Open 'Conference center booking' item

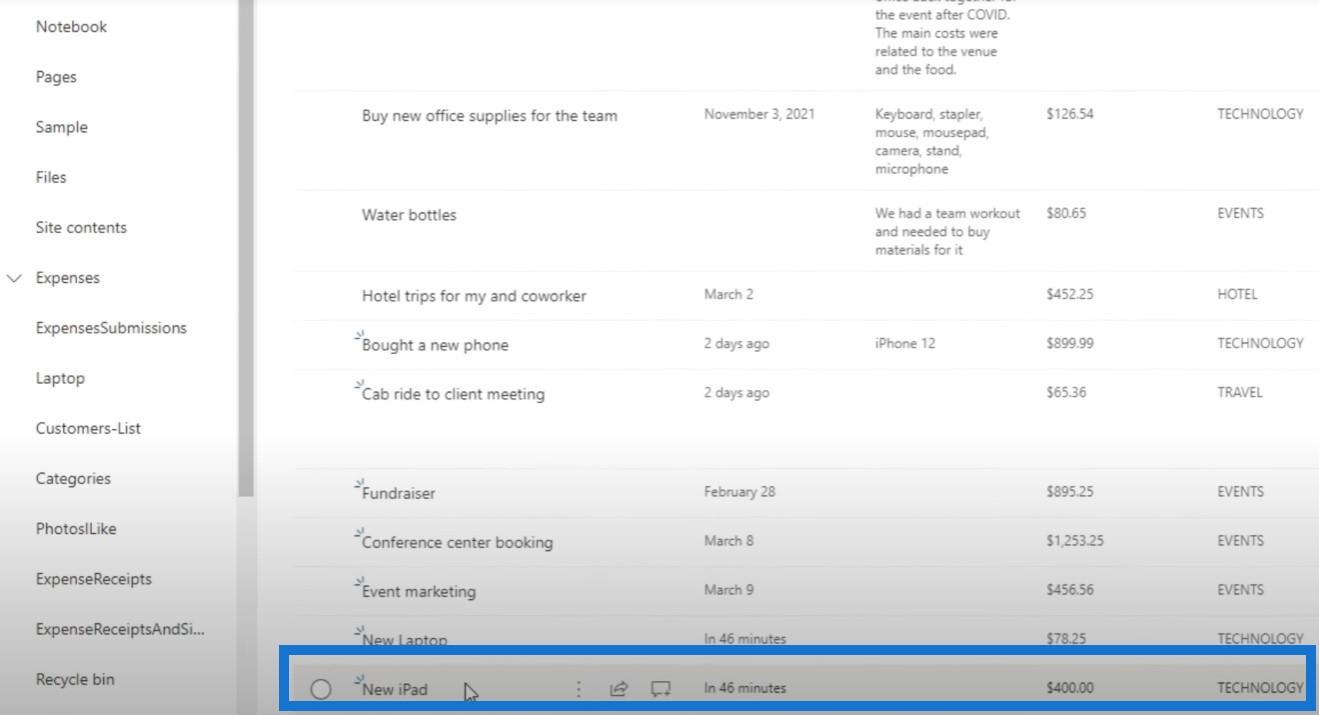click(457, 542)
